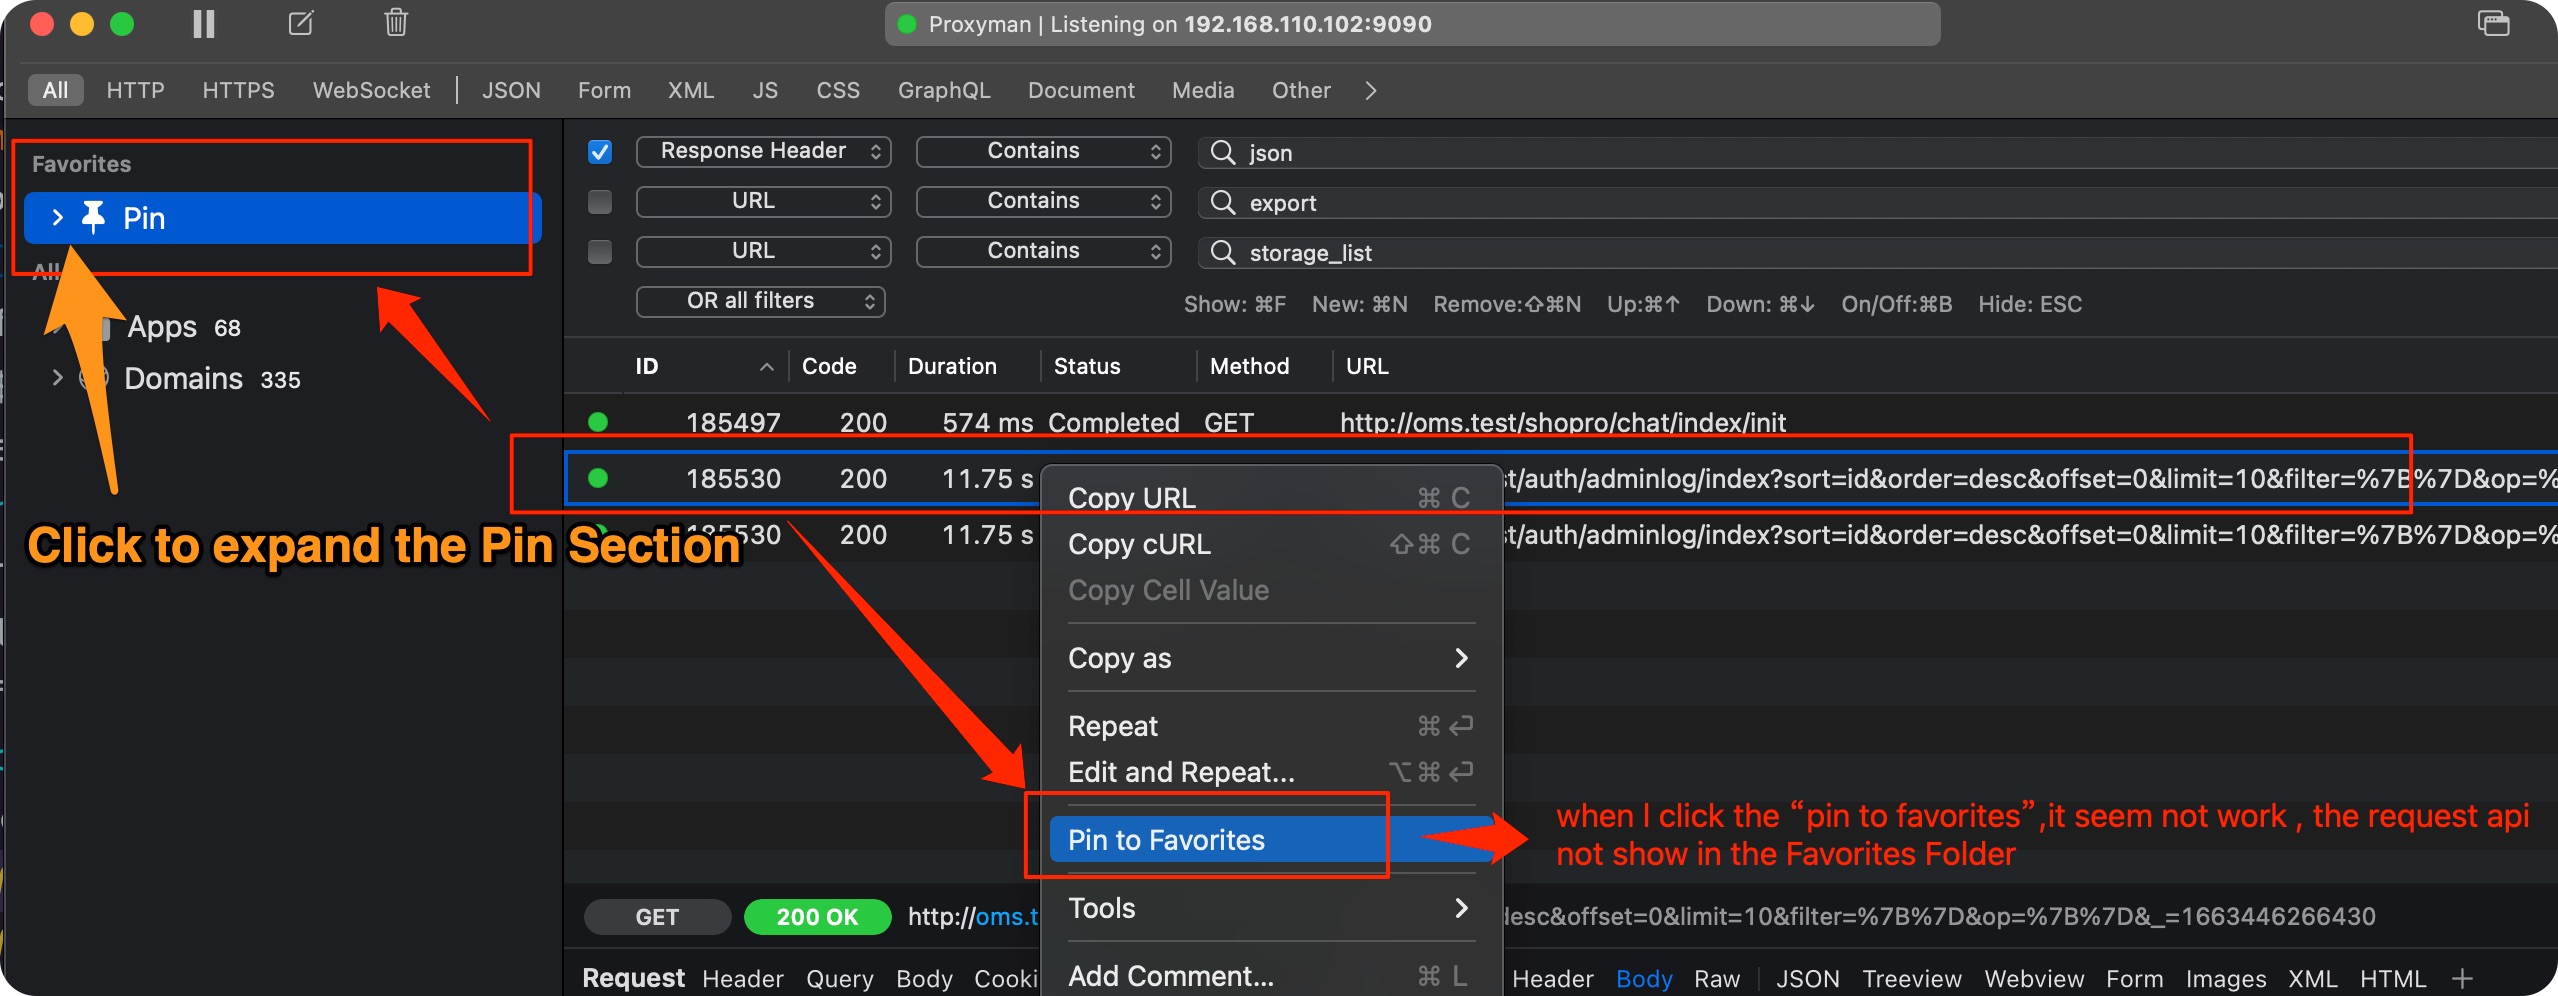Click the search magnifier next to export
The width and height of the screenshot is (2558, 996).
[1223, 202]
